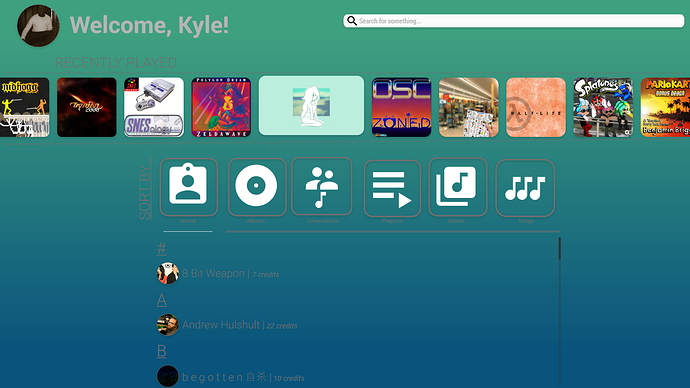
Task: Select the # section heading
Action: tap(161, 249)
